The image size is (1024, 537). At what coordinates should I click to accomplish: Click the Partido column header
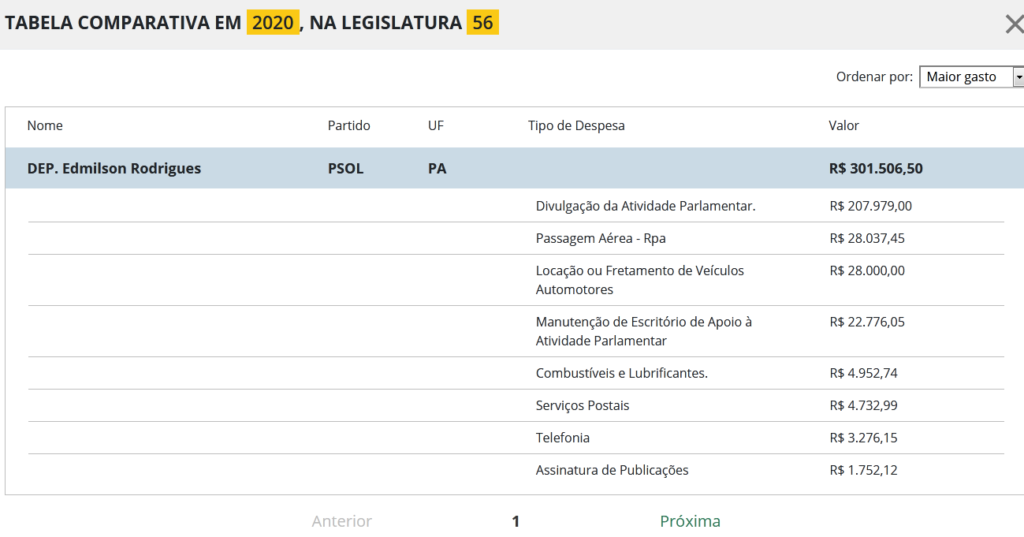[x=349, y=126]
